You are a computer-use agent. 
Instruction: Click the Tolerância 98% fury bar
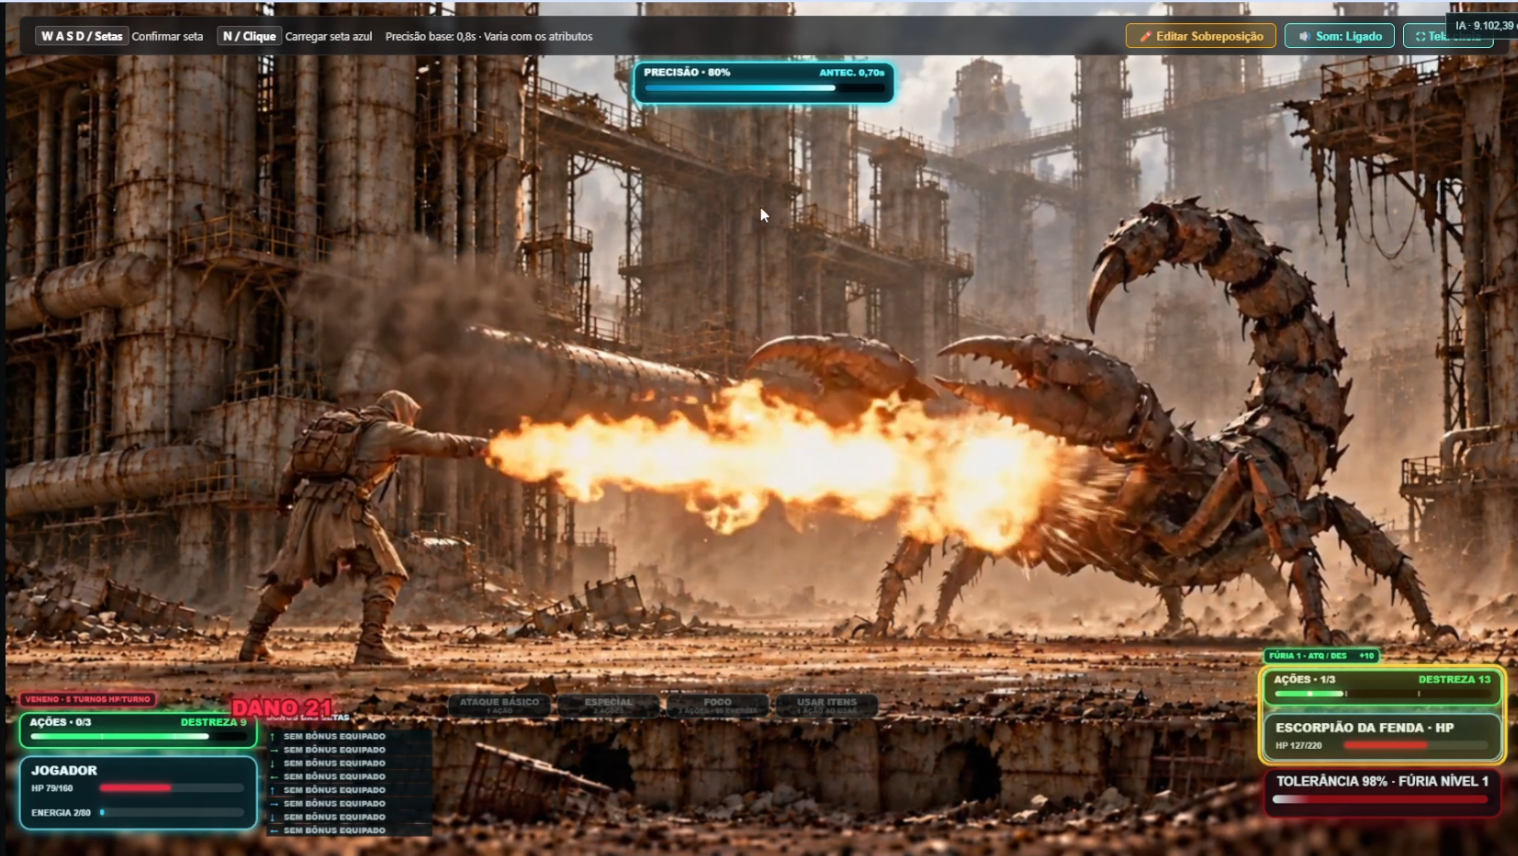[1381, 799]
